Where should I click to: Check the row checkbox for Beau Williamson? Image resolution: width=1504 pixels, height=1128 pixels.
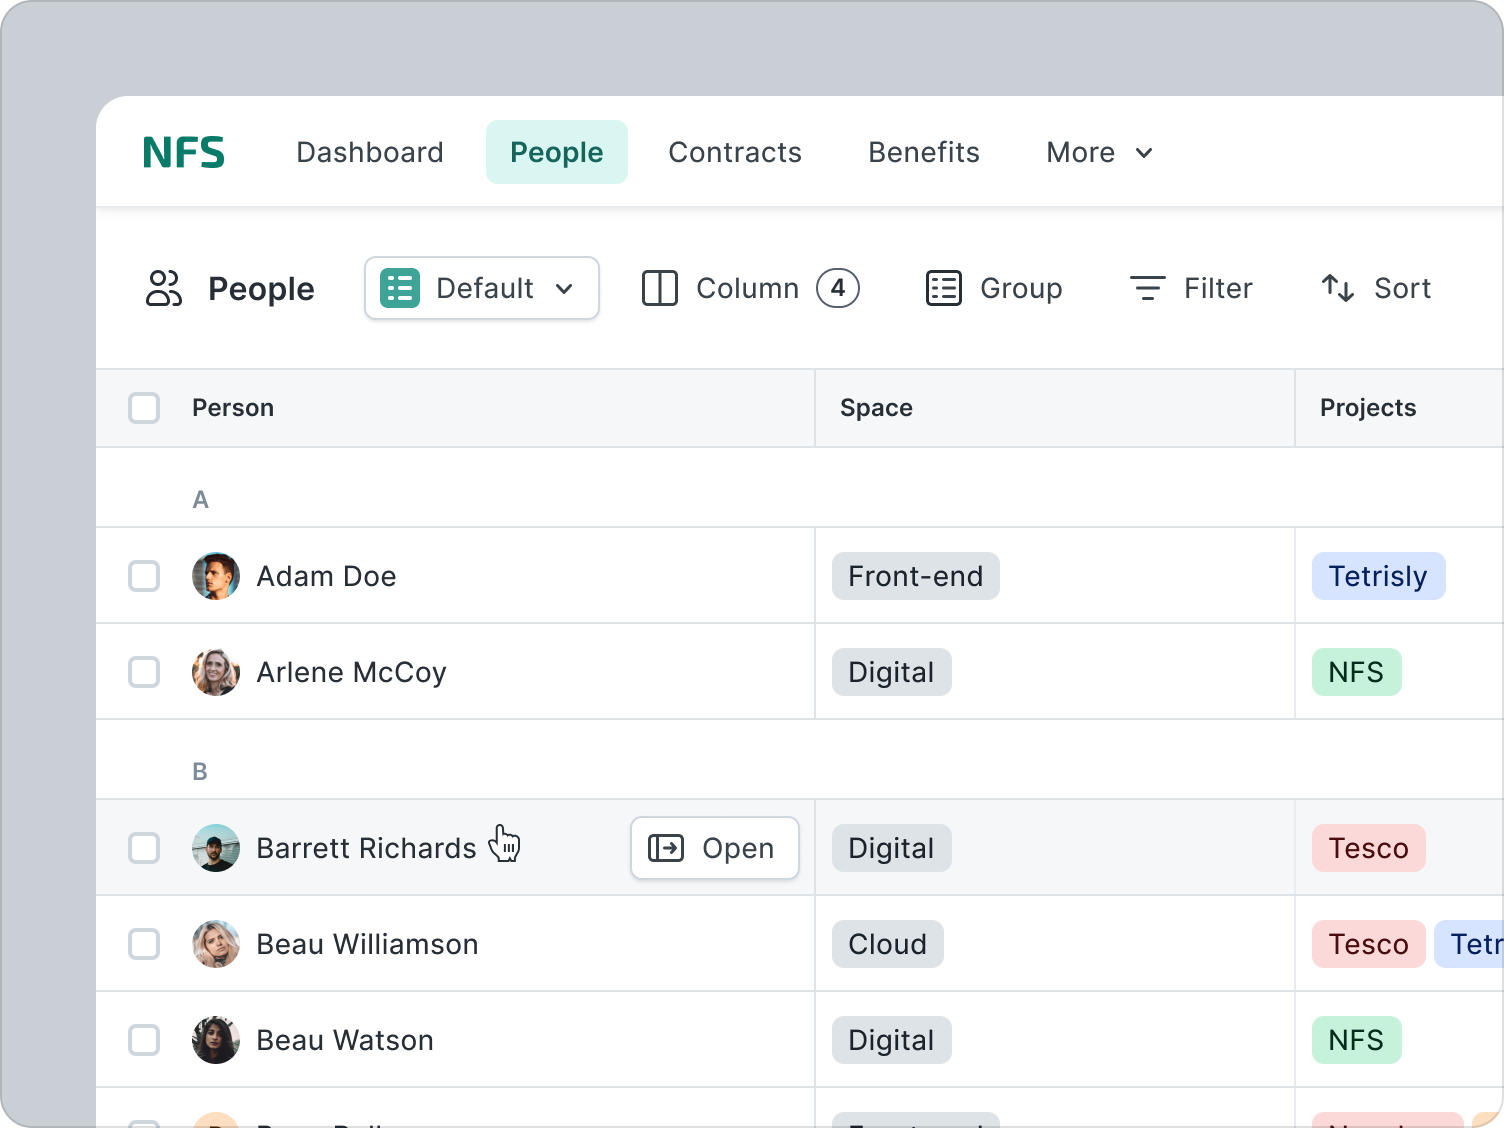point(144,943)
